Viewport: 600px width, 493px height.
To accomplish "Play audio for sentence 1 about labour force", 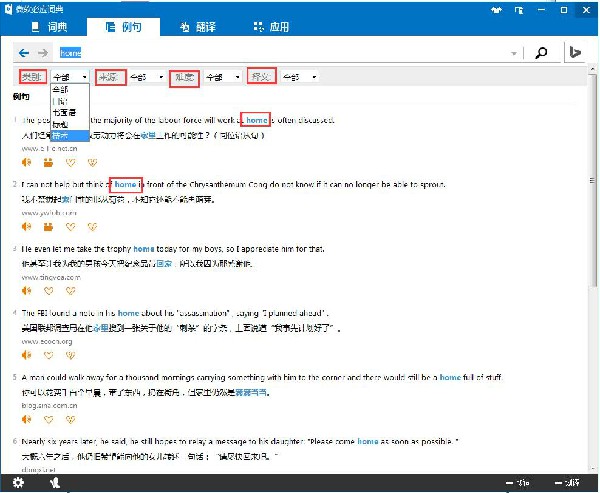I will coord(26,163).
